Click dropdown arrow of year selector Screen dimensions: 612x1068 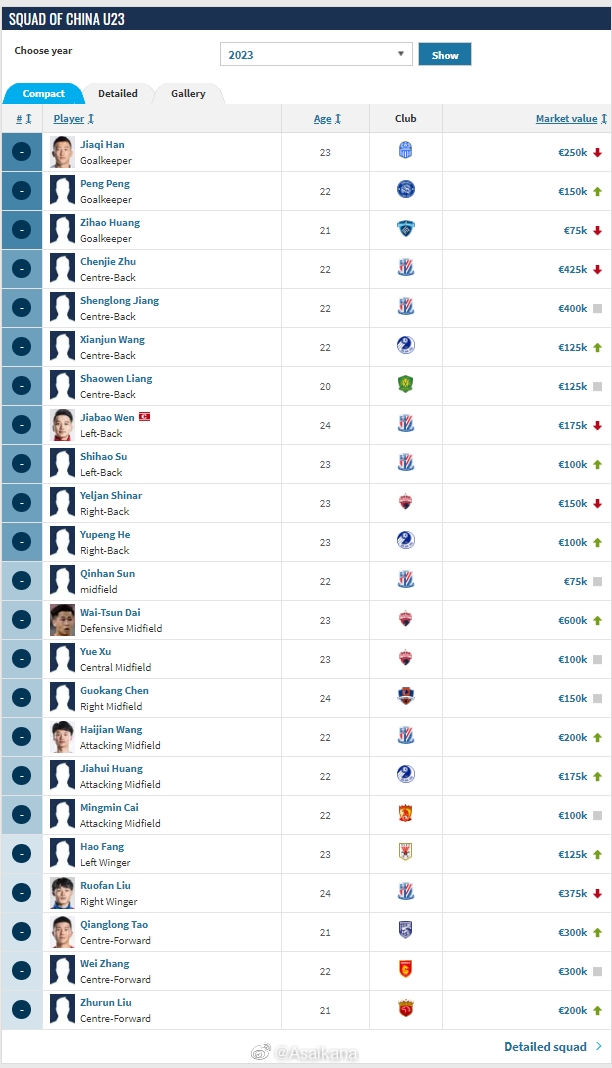click(x=401, y=54)
